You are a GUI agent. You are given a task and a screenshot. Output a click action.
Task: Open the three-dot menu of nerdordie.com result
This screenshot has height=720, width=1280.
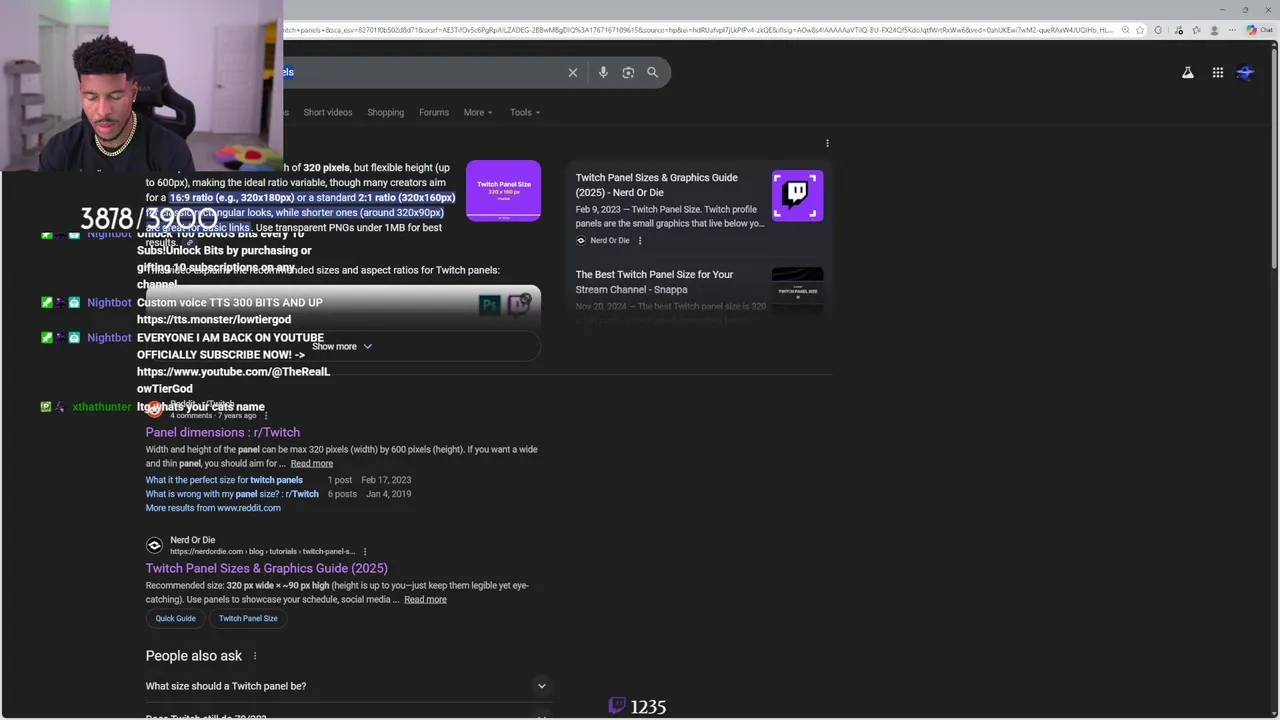pyautogui.click(x=365, y=552)
